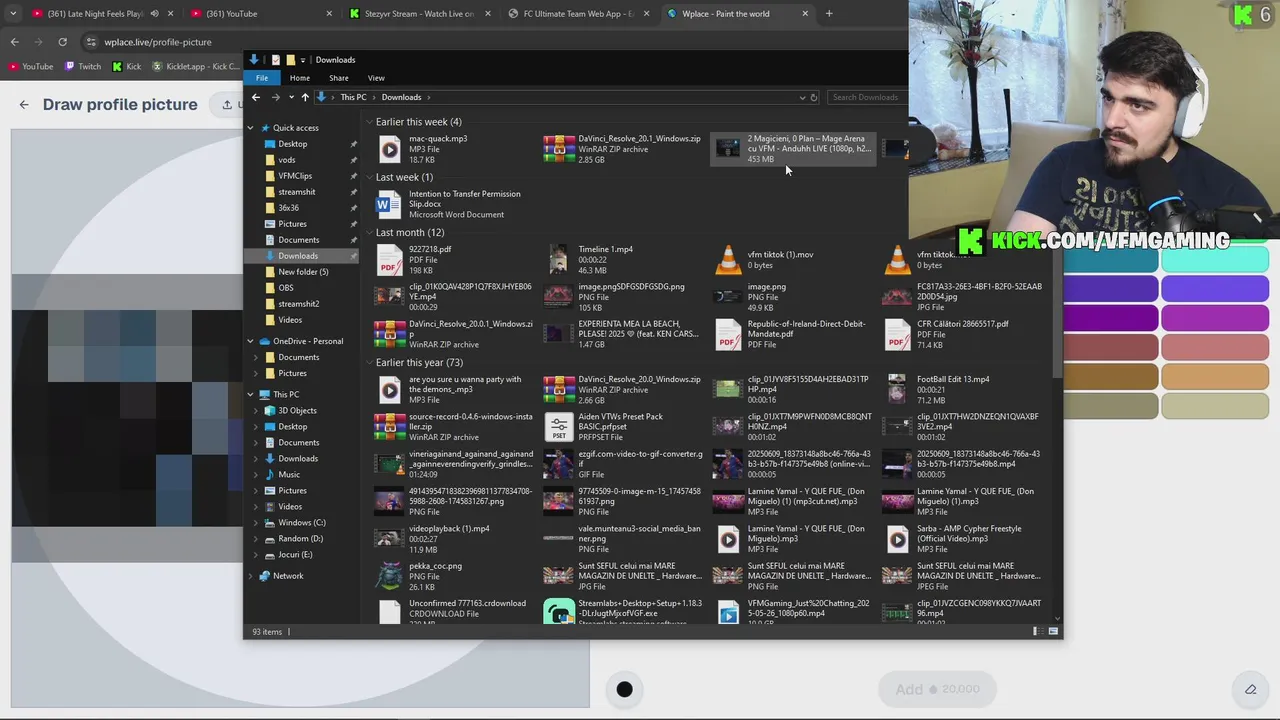Open Kick bookmark in bookmarks bar
1280x720 pixels.
(x=126, y=66)
